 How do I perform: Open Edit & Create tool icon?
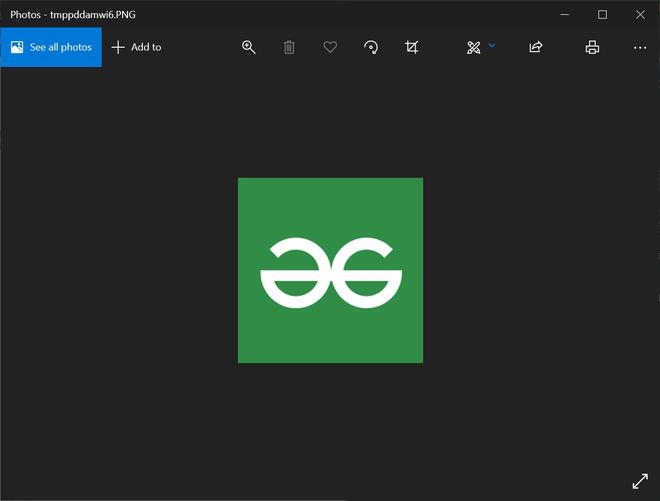pos(474,48)
